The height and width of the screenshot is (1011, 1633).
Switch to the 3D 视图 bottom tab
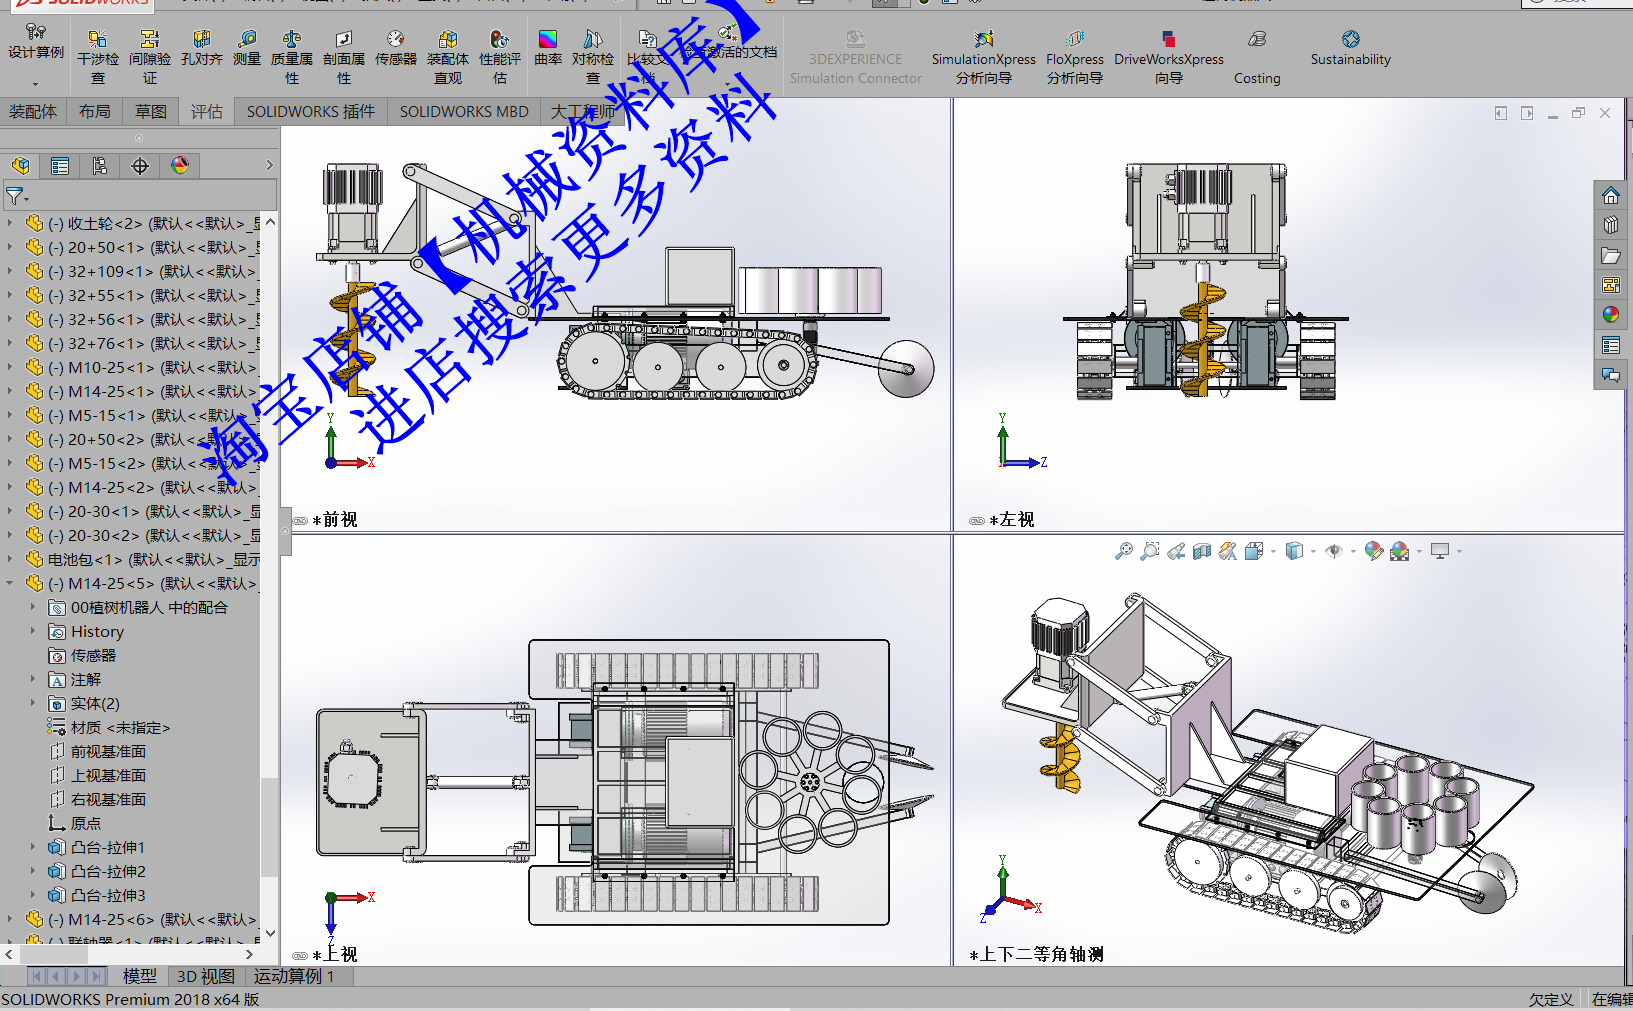[206, 976]
